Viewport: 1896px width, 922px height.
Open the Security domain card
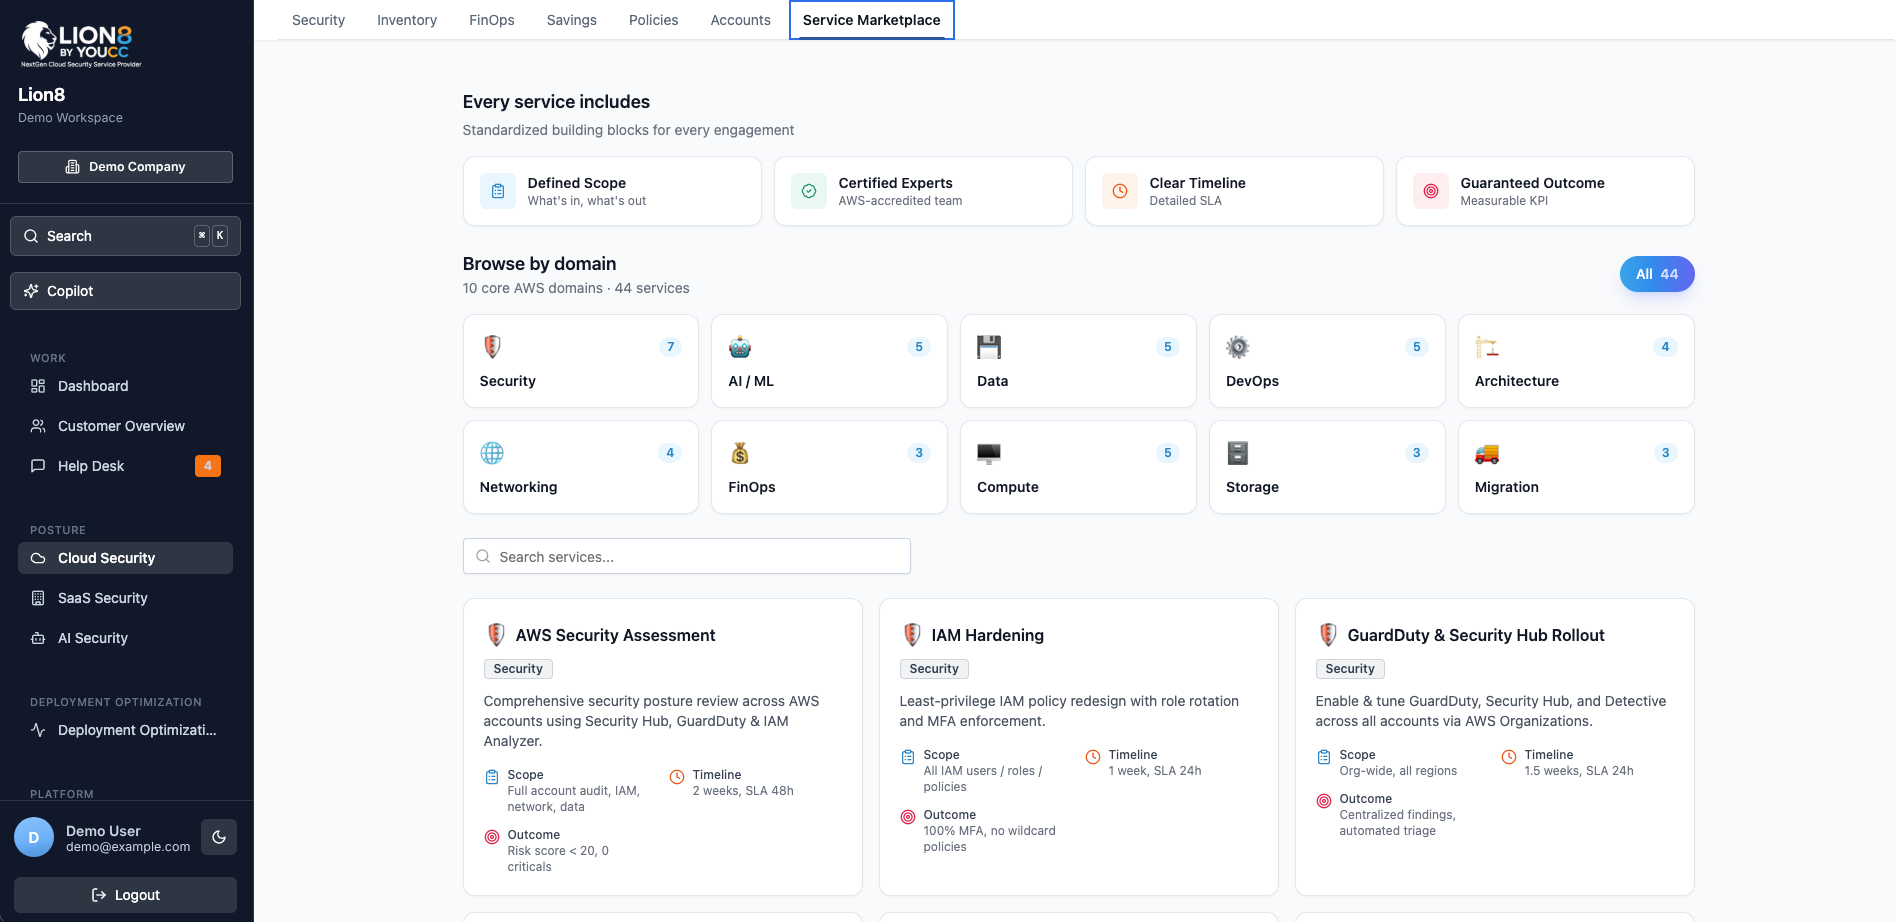580,361
